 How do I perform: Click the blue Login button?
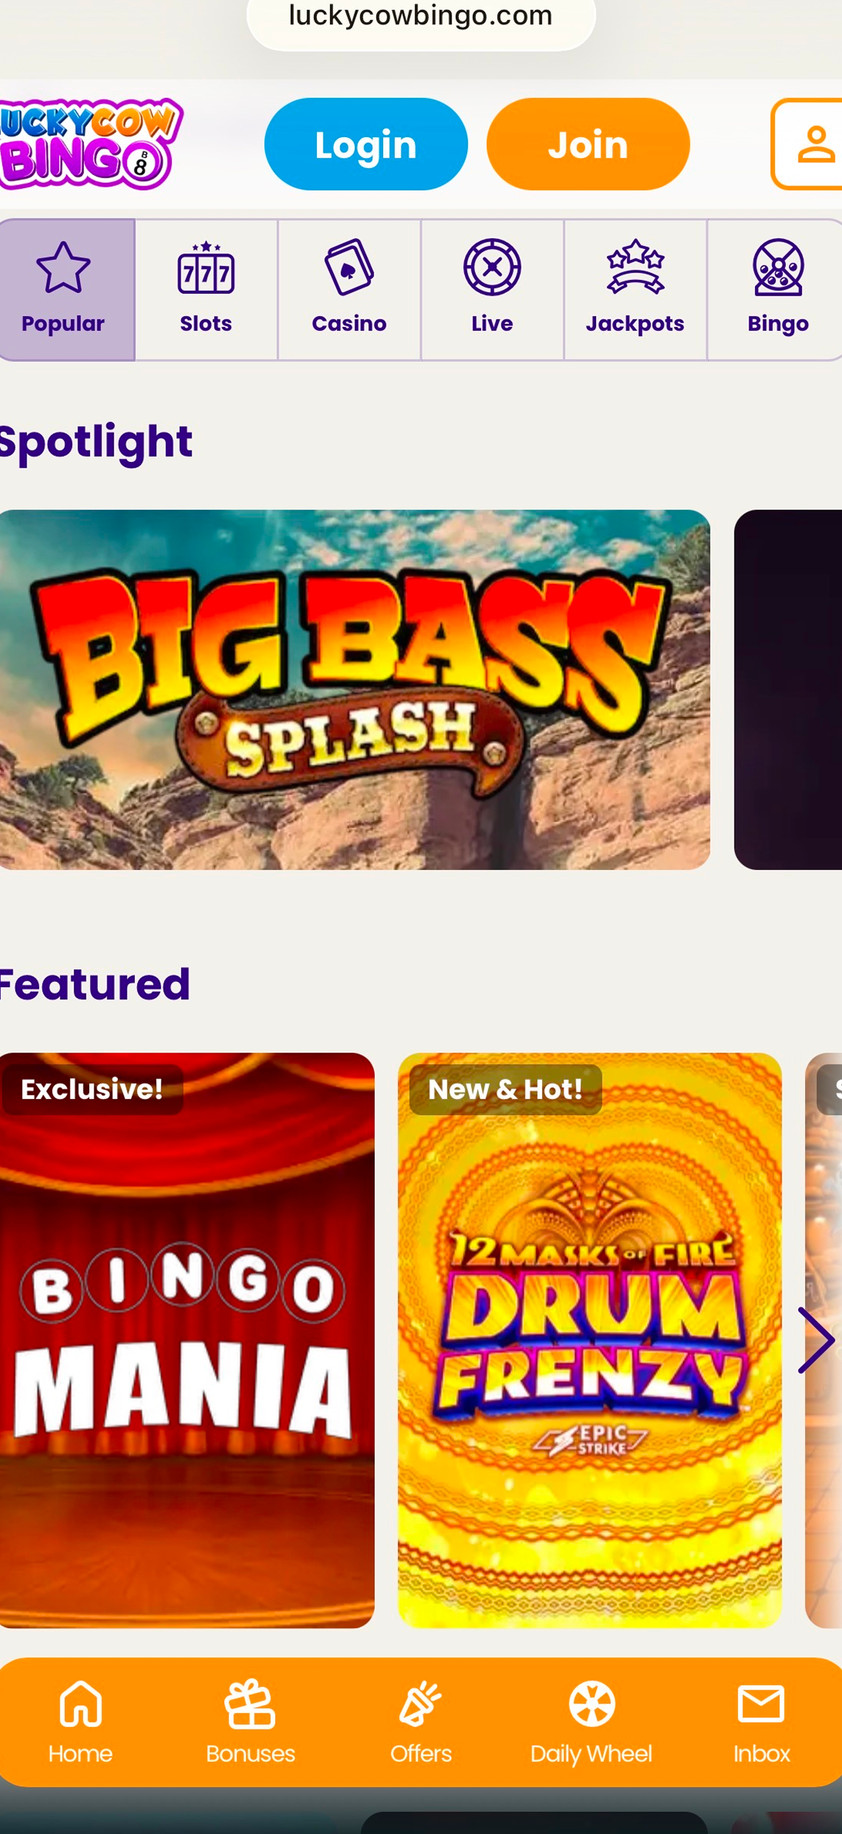pyautogui.click(x=366, y=144)
